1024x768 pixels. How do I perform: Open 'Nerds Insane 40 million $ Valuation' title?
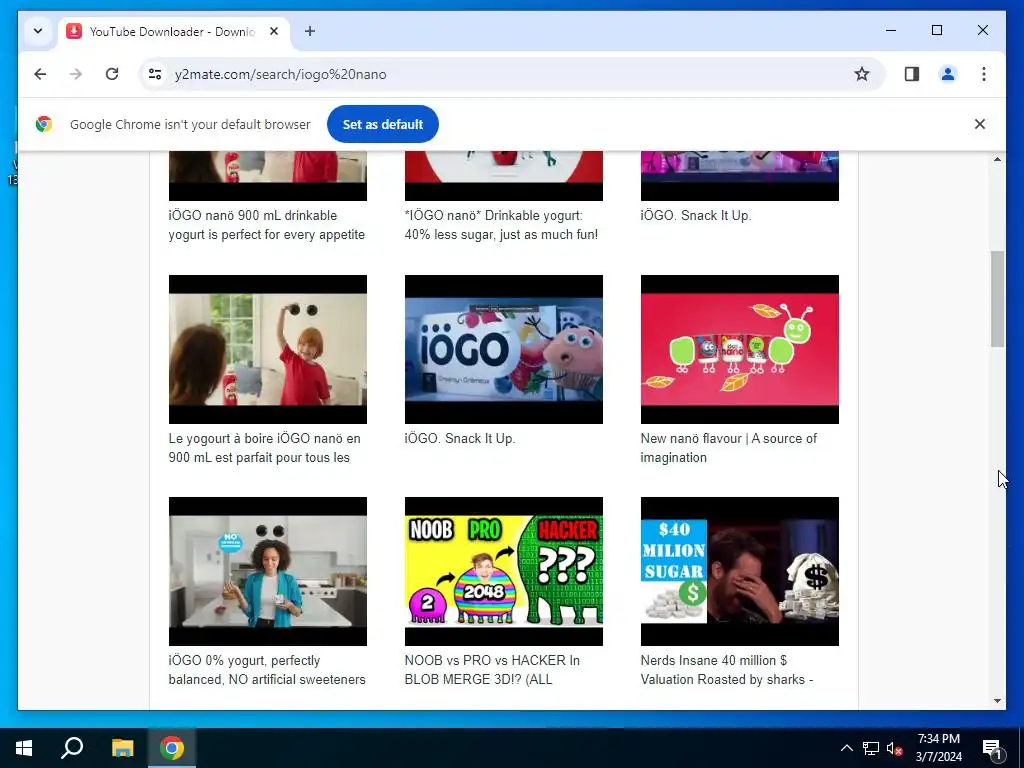[727, 670]
